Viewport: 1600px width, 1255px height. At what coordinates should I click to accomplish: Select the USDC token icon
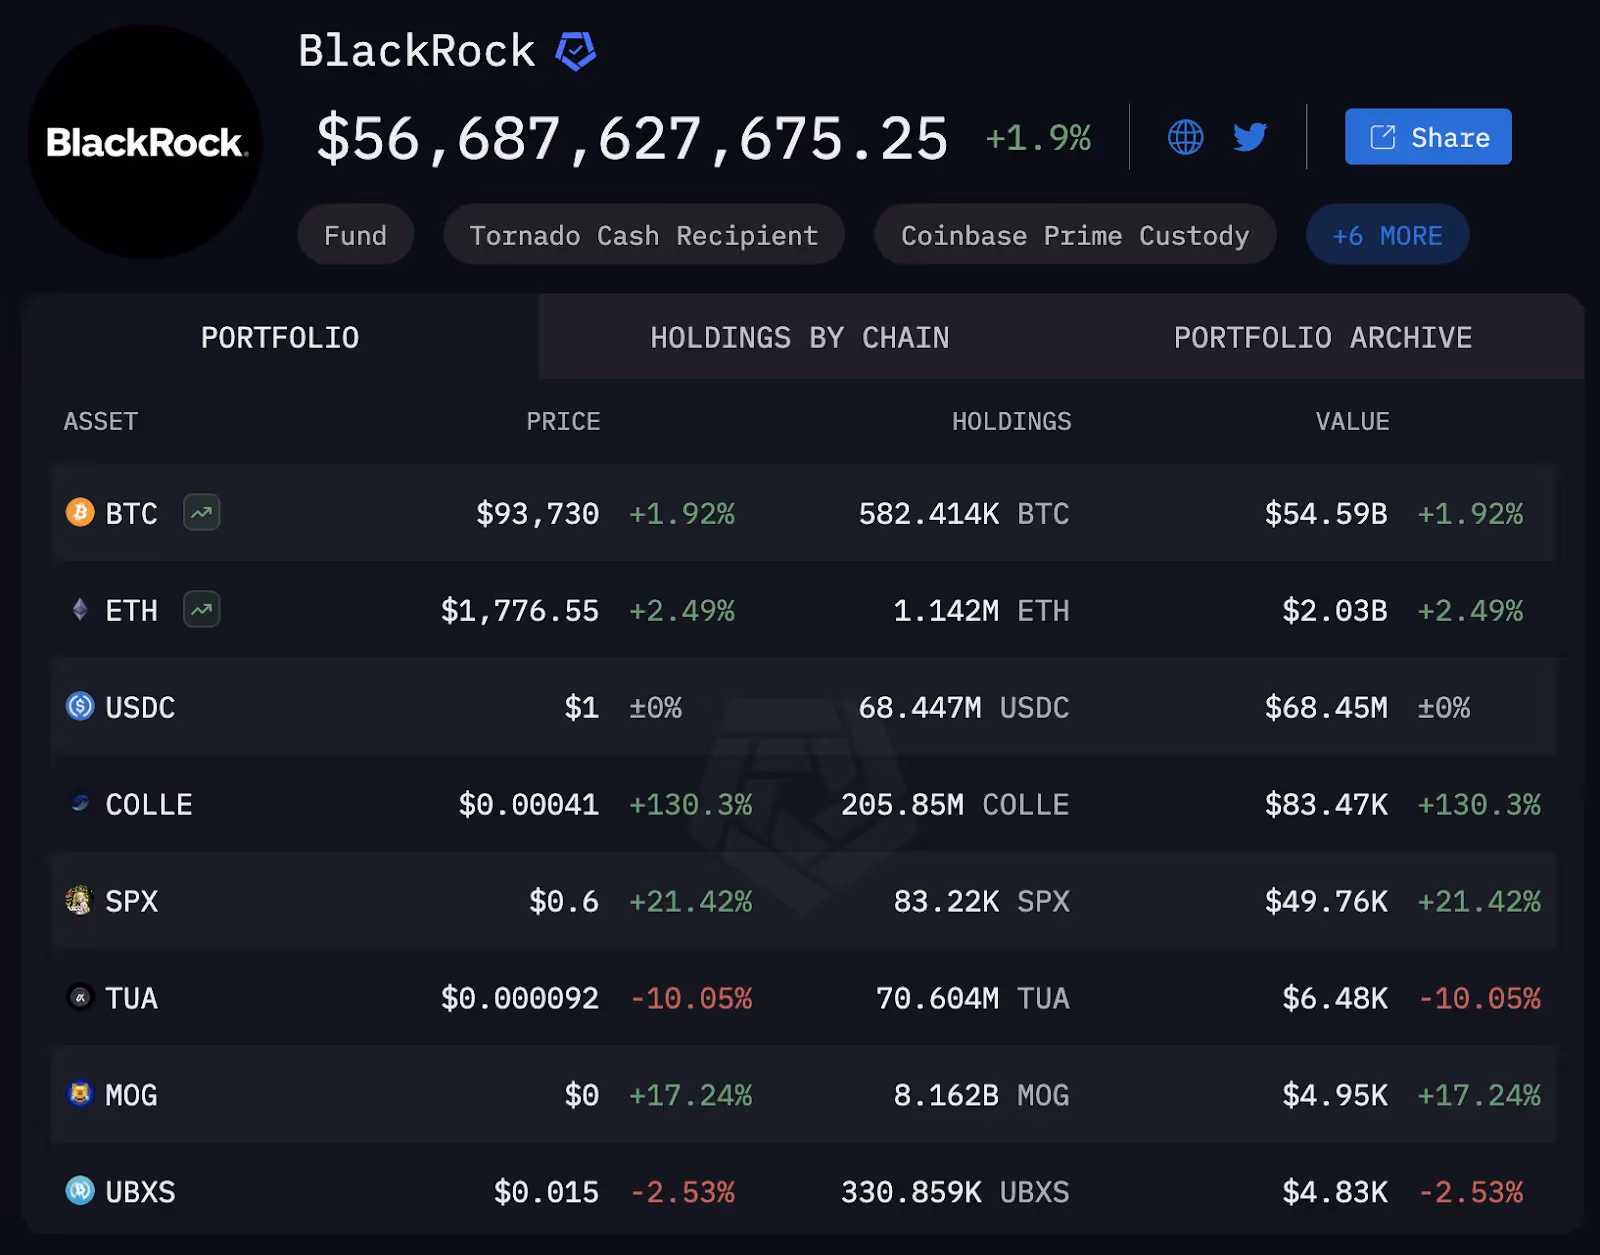78,707
